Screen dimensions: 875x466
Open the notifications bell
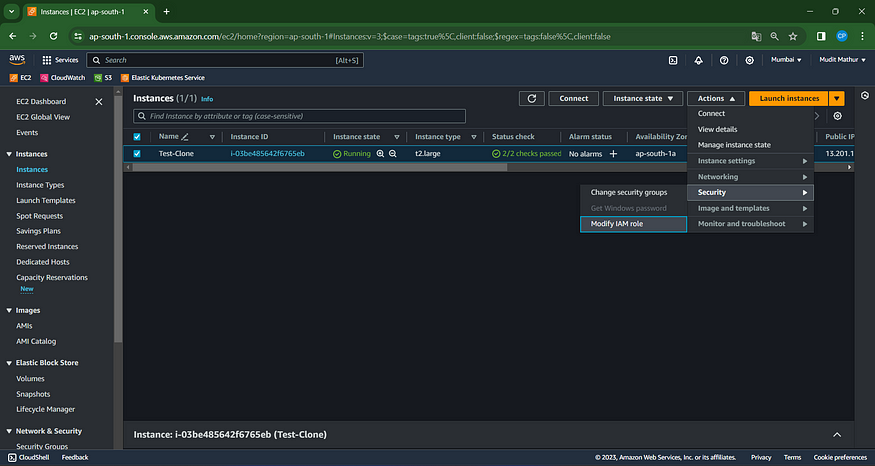pyautogui.click(x=698, y=60)
